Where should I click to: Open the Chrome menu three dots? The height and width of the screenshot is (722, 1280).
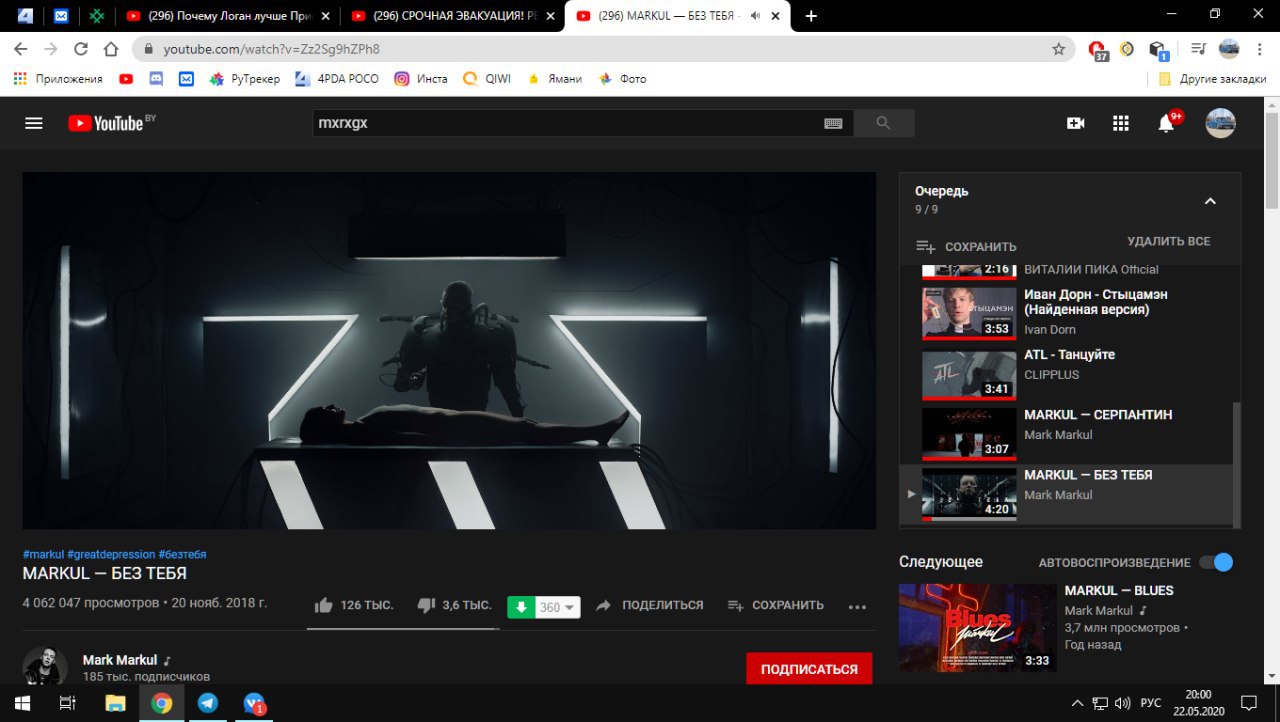tap(1260, 48)
